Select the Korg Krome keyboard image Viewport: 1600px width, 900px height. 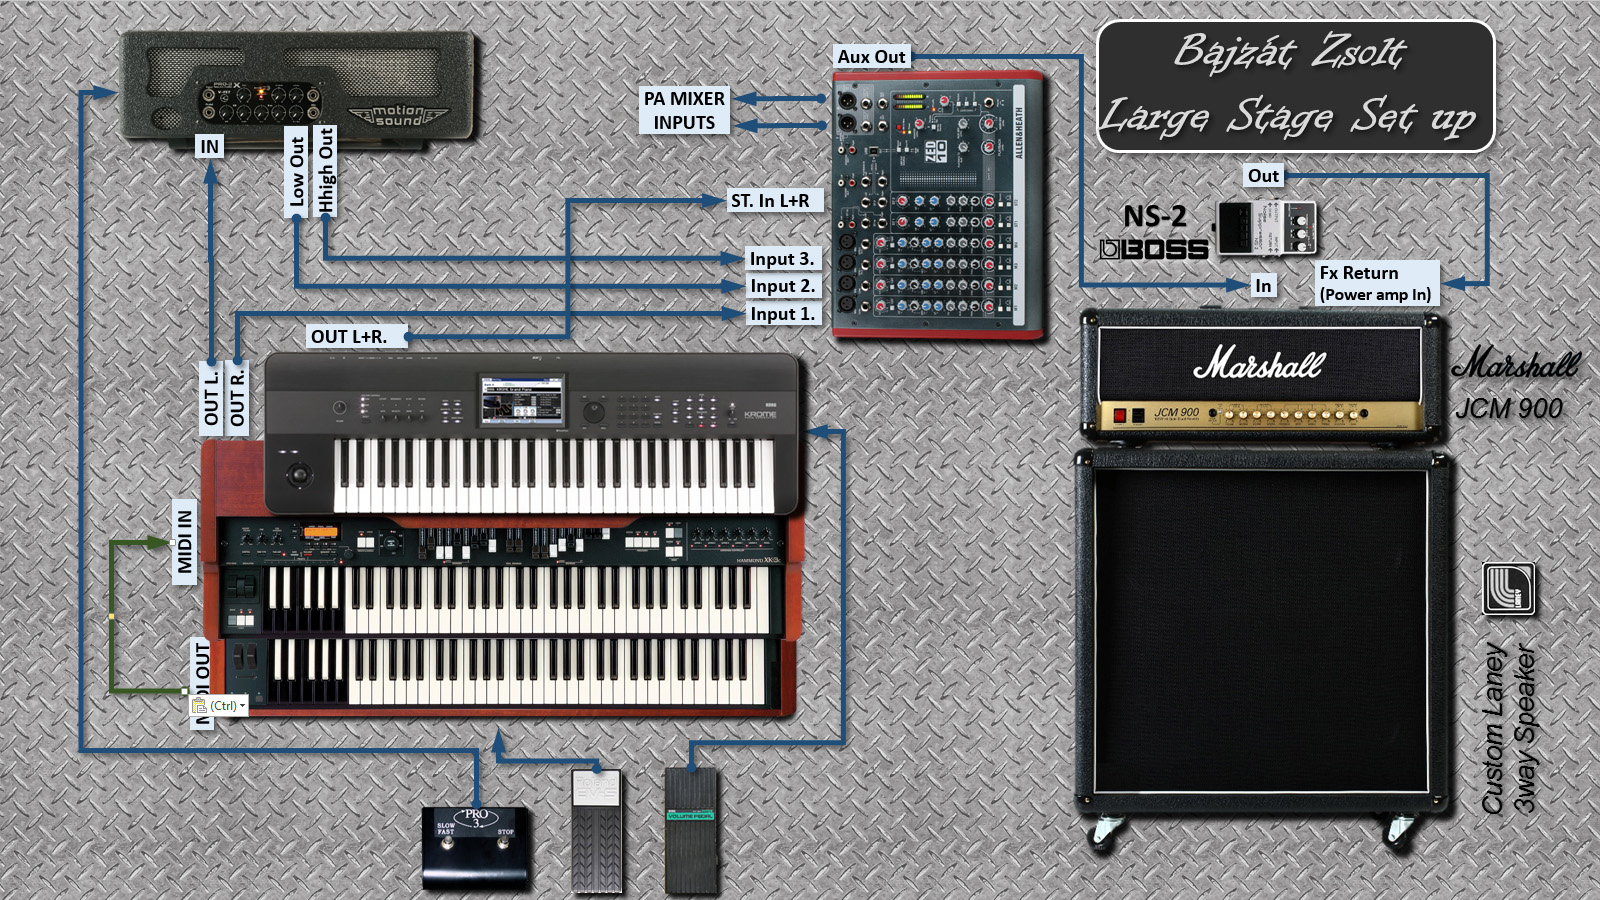point(534,433)
